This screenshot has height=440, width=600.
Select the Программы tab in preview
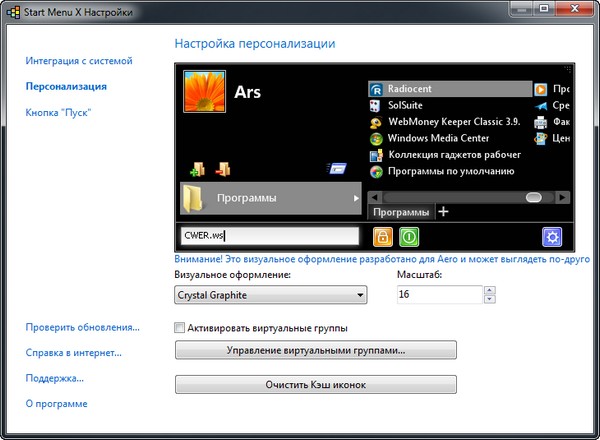401,212
